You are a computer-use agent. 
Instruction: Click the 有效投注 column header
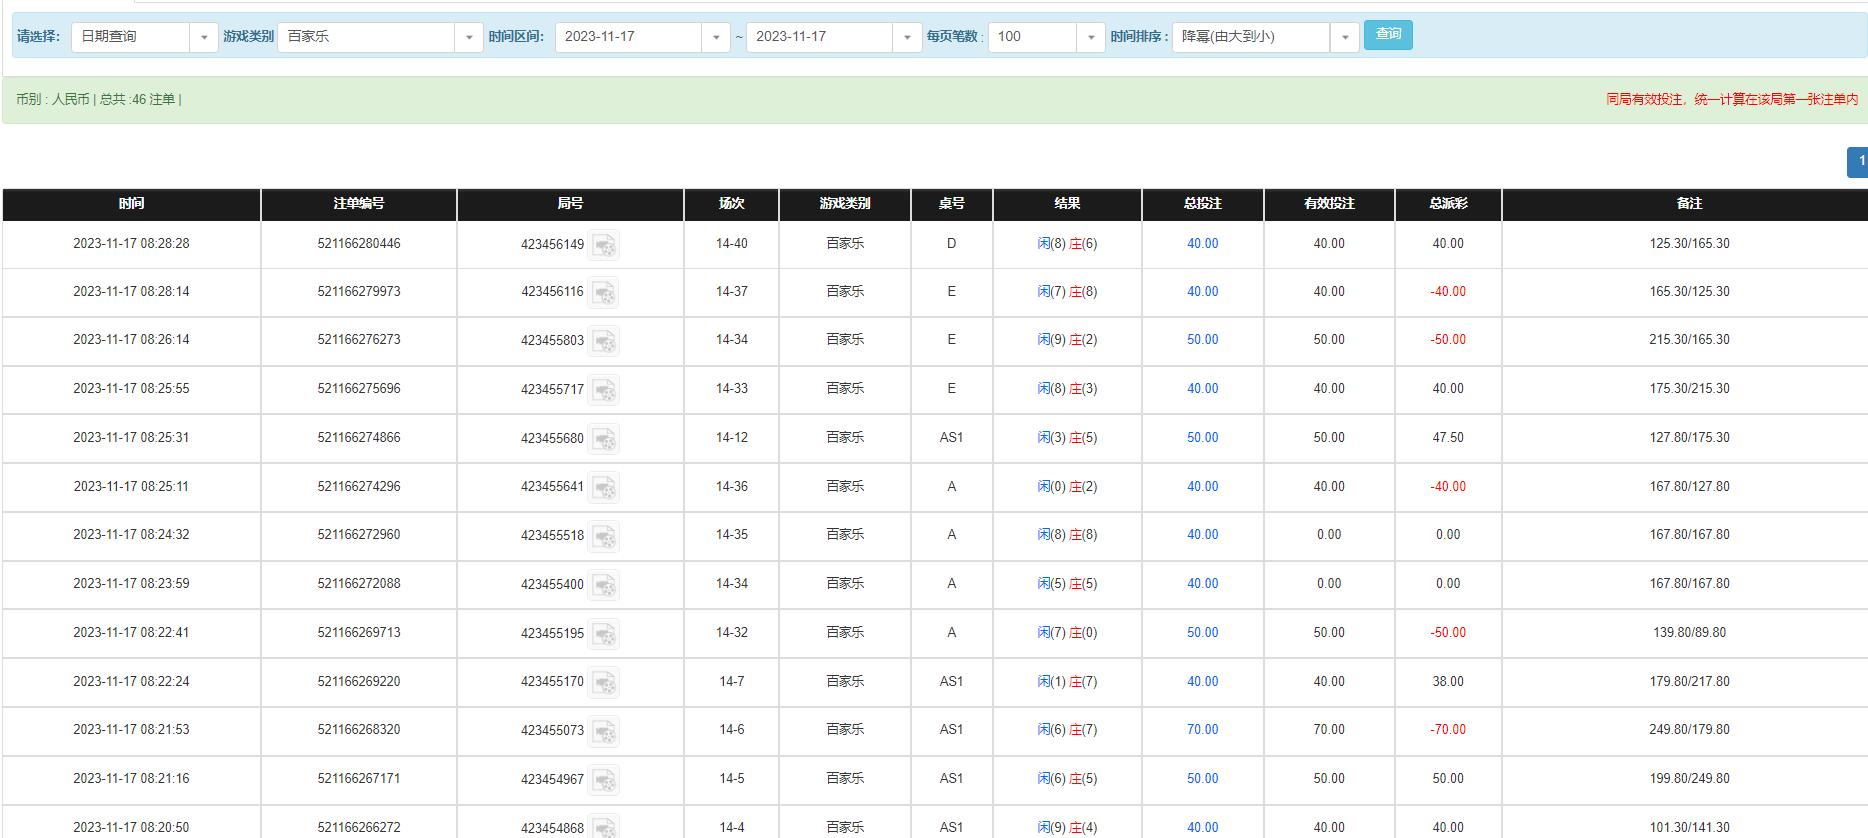point(1329,204)
